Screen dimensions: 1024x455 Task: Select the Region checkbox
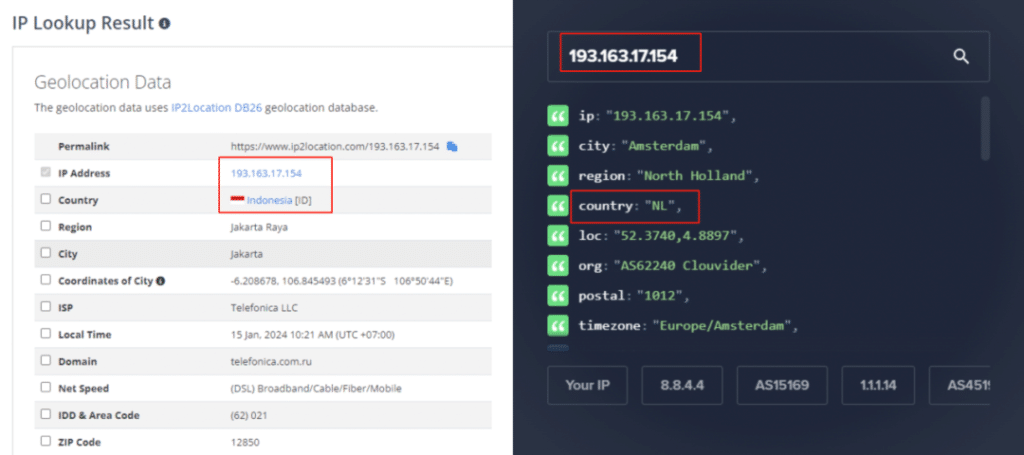click(x=46, y=226)
